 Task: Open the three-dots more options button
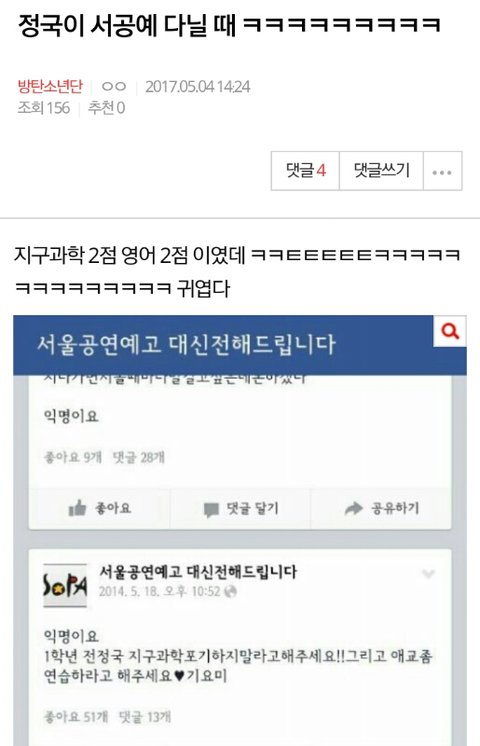[x=442, y=171]
